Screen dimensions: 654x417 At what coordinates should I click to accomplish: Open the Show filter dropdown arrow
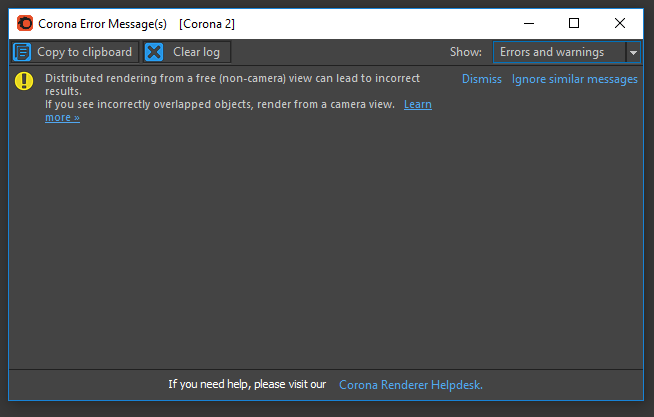tap(633, 53)
